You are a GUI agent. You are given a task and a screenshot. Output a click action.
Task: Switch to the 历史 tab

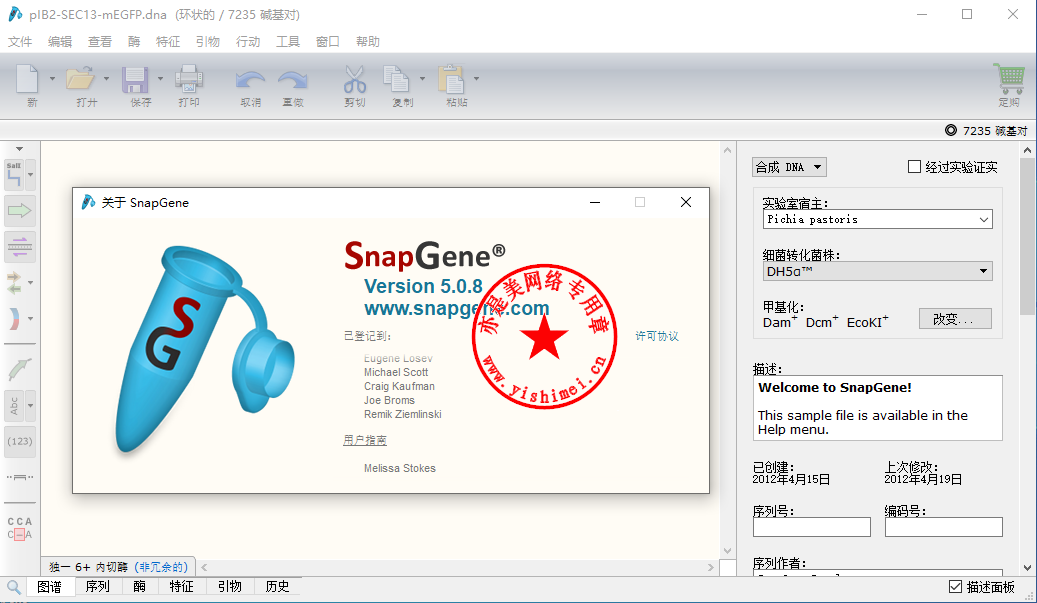[278, 586]
